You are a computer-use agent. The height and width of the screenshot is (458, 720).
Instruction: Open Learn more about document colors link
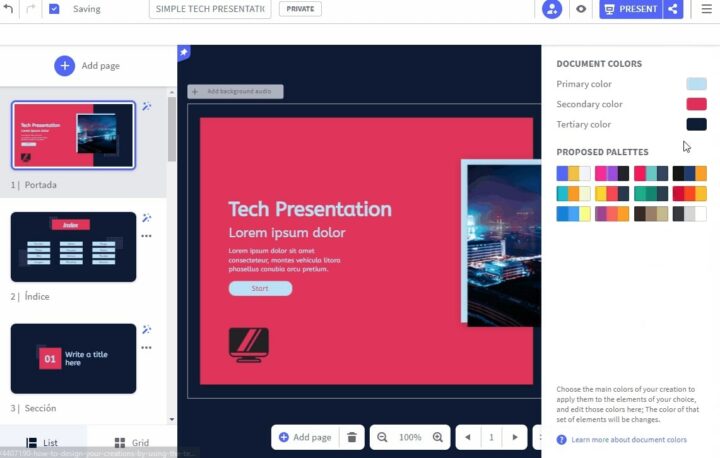click(628, 440)
